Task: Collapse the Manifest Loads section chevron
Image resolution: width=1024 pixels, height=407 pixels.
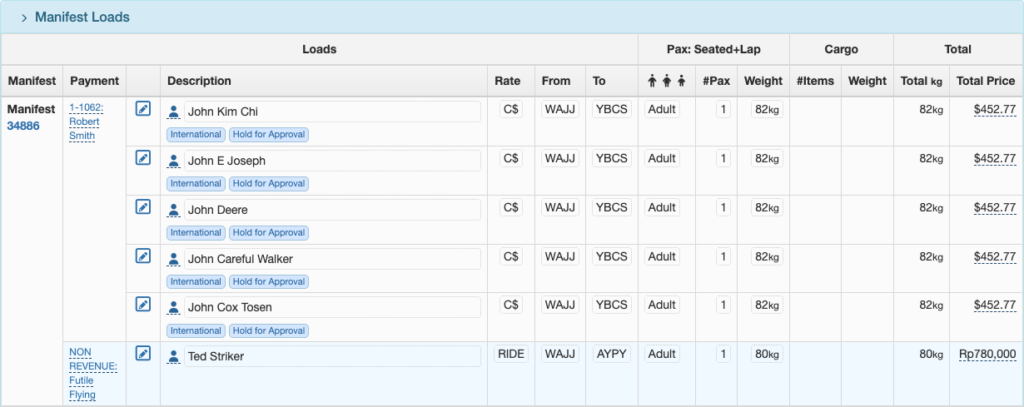Action: (x=23, y=18)
